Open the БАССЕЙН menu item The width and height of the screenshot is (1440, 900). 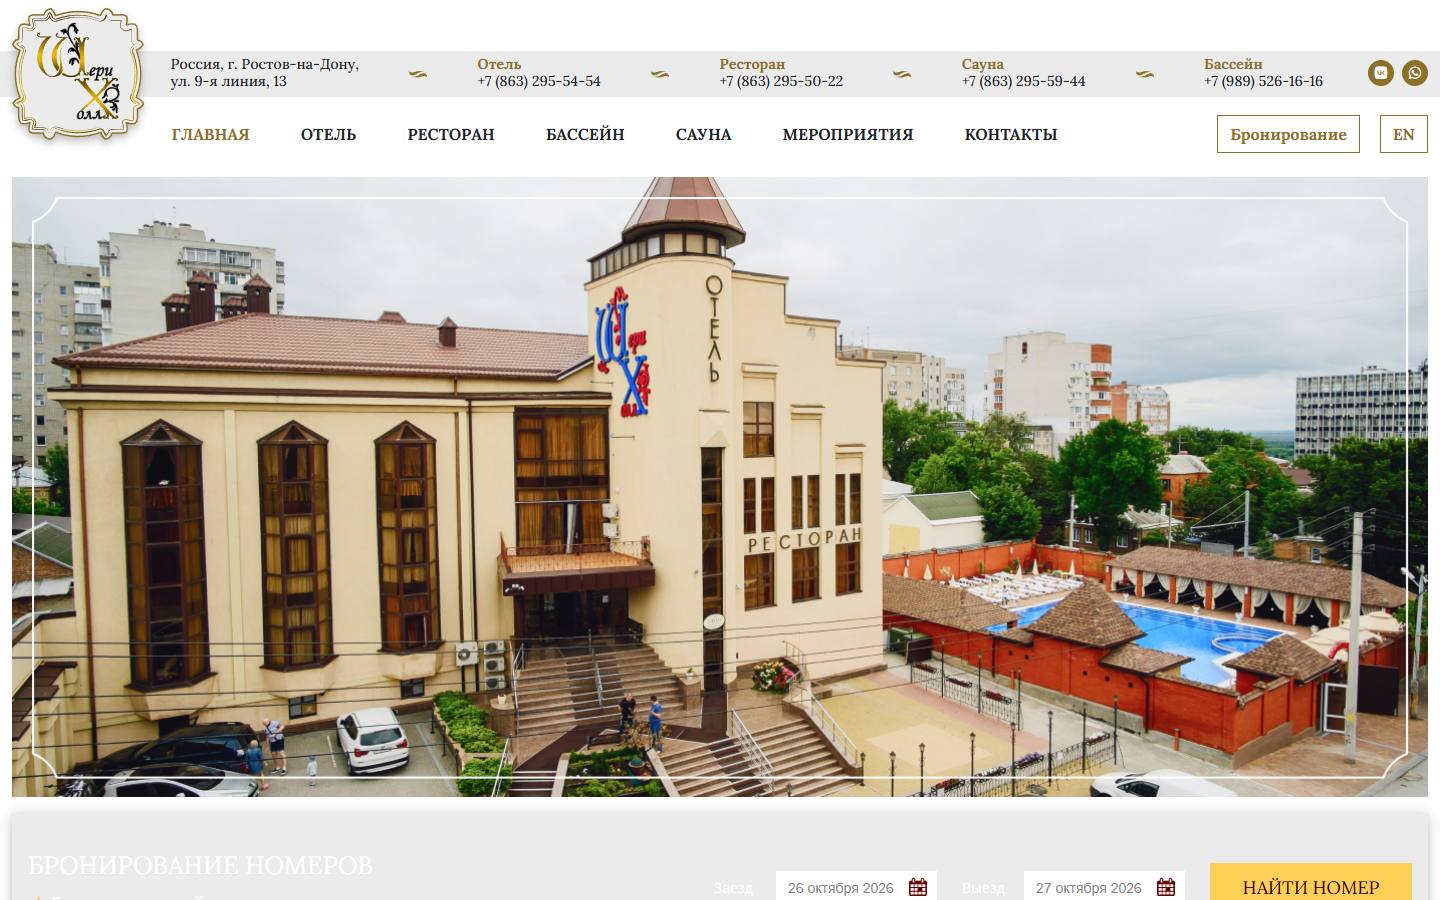coord(585,134)
